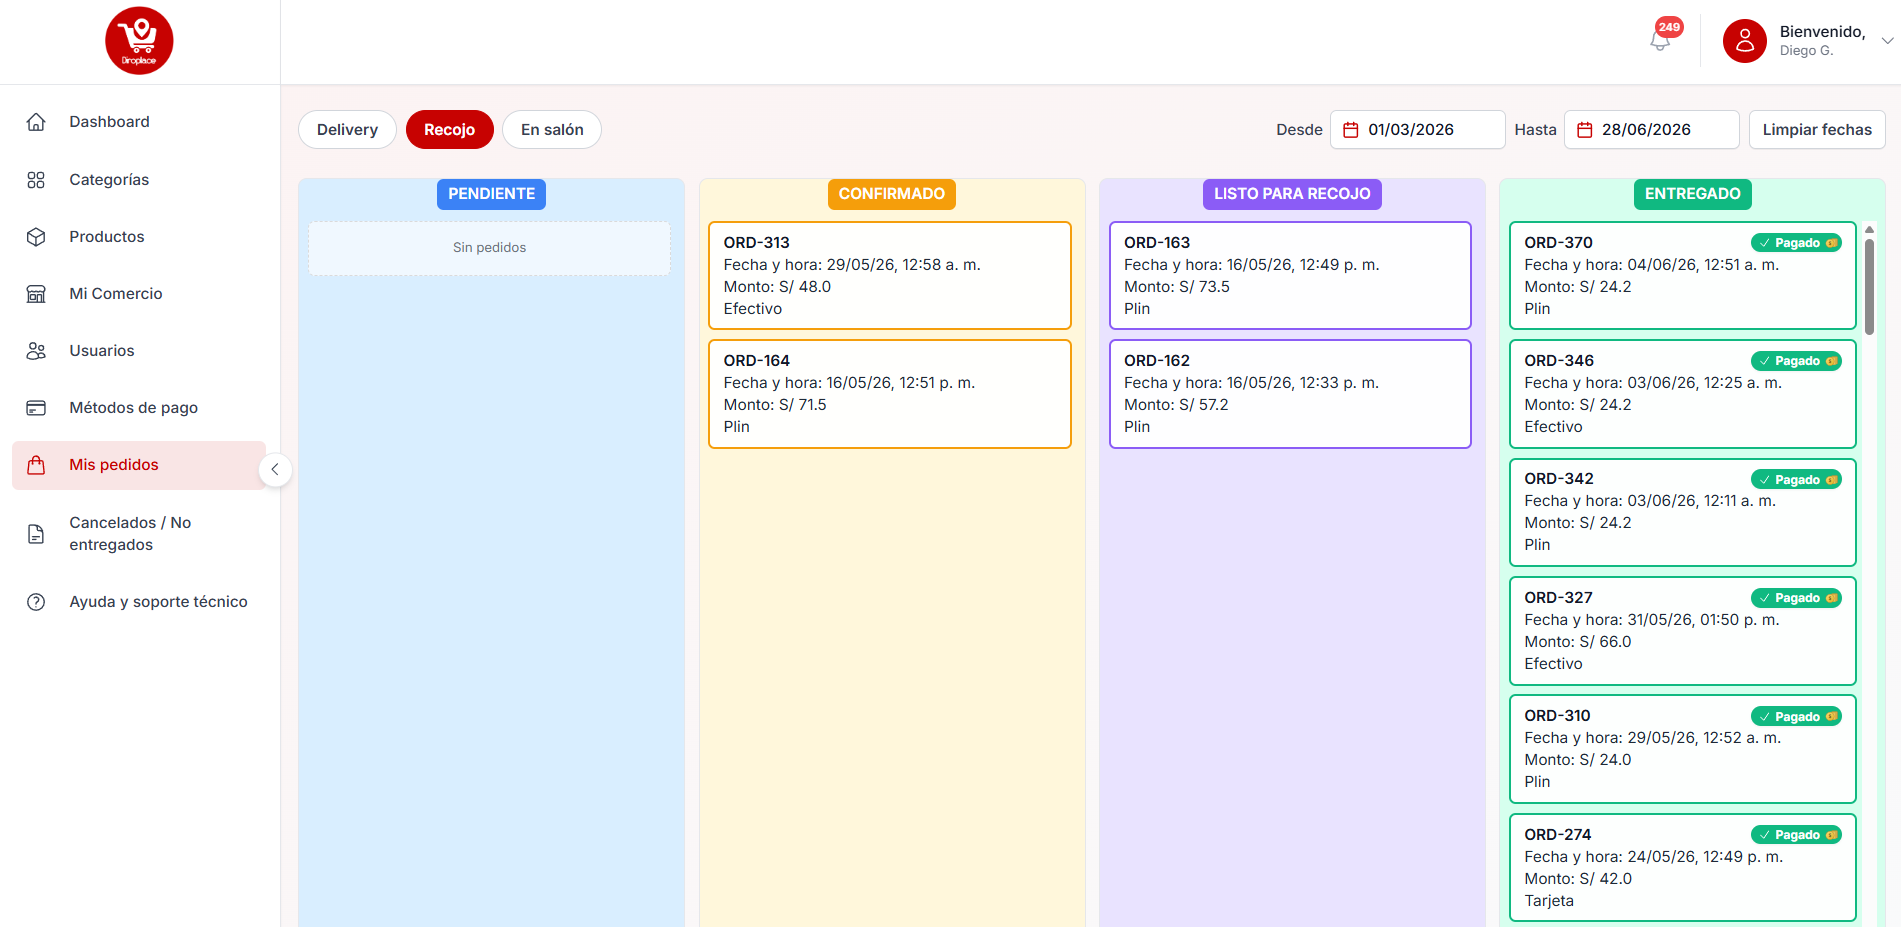Click the LISTO PARA RECOJO column header
This screenshot has width=1901, height=927.
(x=1292, y=194)
